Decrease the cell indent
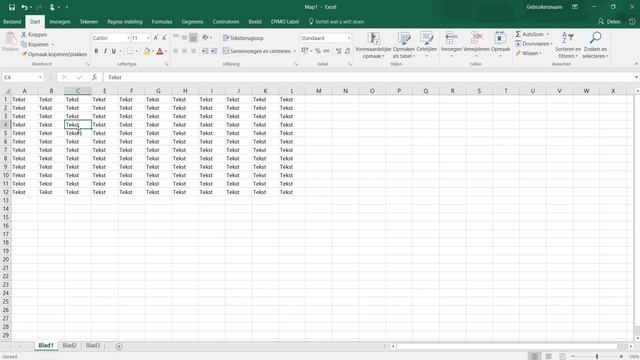The image size is (640, 360). point(205,51)
